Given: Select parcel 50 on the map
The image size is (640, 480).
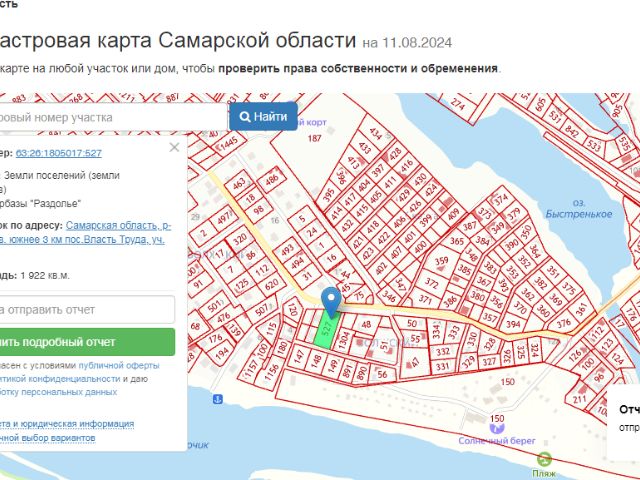Looking at the screenshot, I should (411, 324).
